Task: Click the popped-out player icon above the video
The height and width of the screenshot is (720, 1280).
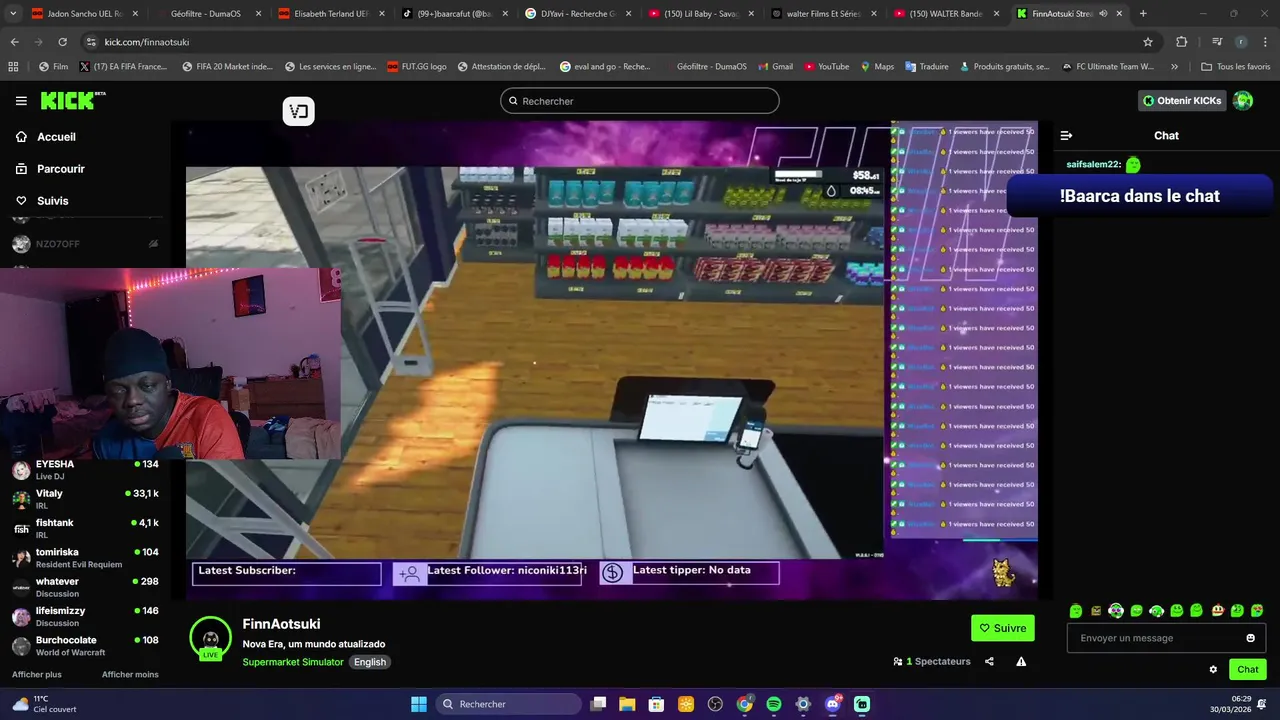Action: (x=298, y=111)
